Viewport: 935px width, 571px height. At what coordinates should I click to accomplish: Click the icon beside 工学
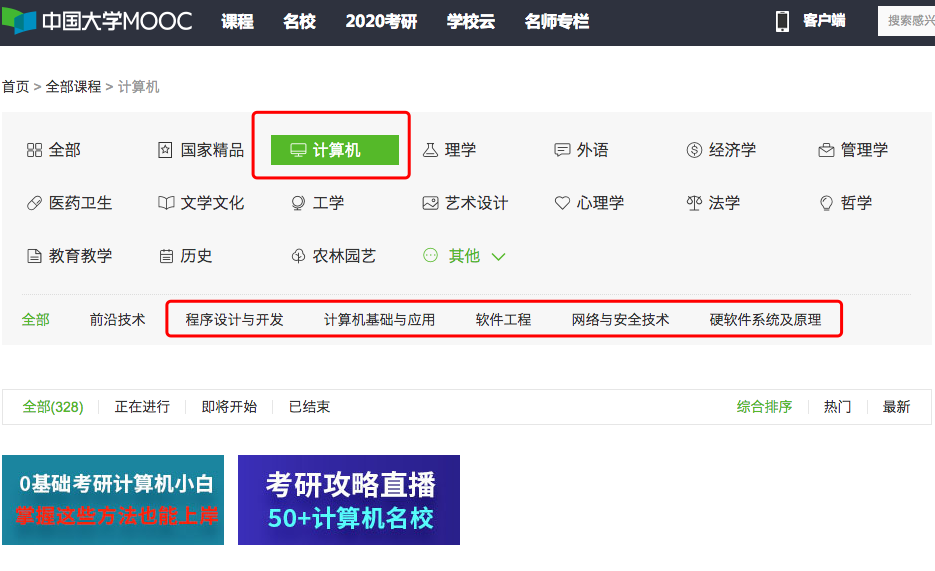point(298,203)
